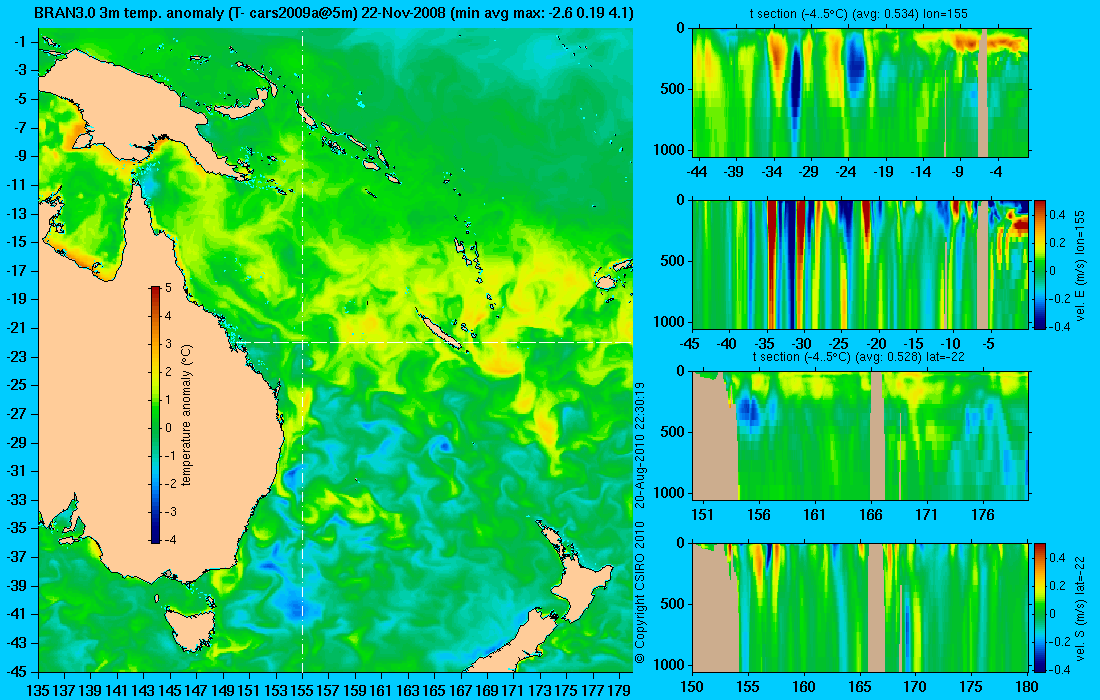This screenshot has width=1100, height=700.
Task: Click the "-1" latitude tick on the map
Action: tap(21, 42)
